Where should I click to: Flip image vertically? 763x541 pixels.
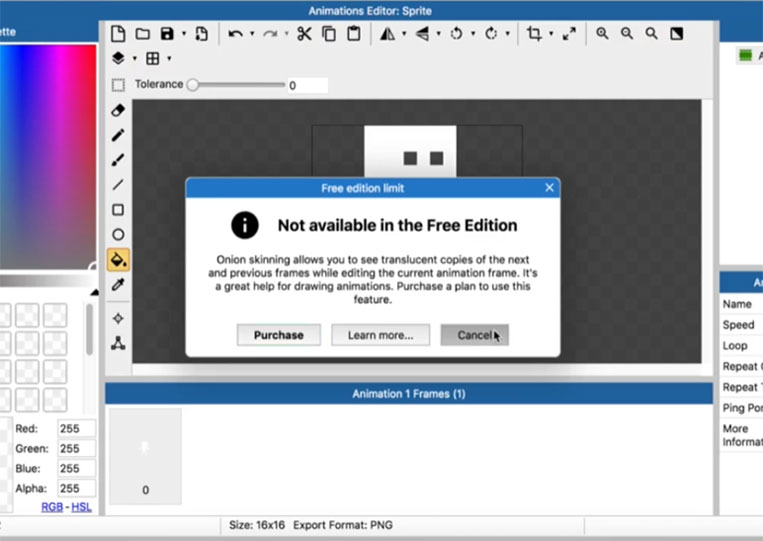tap(422, 34)
